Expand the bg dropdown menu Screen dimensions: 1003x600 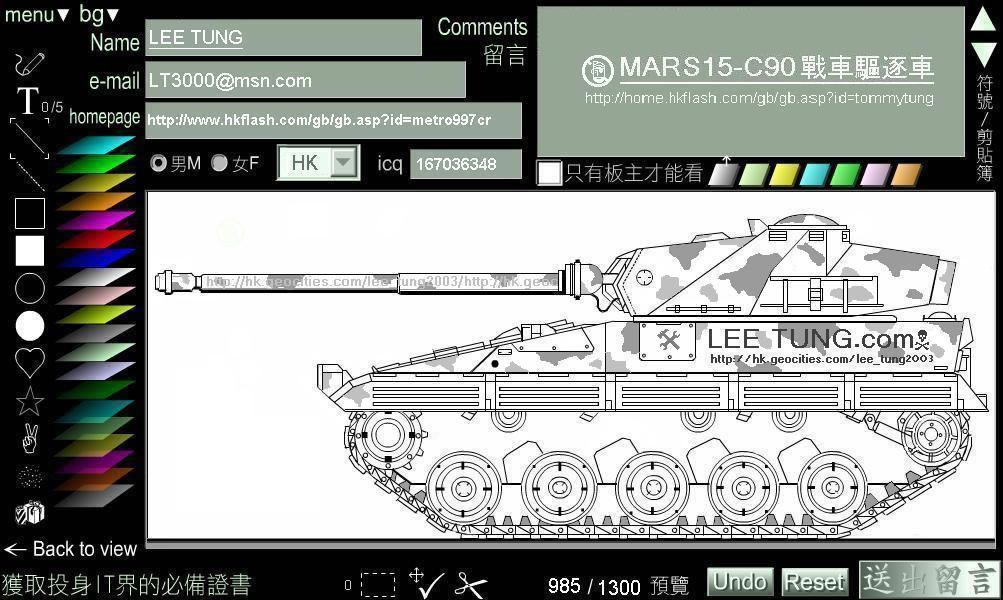(x=99, y=13)
